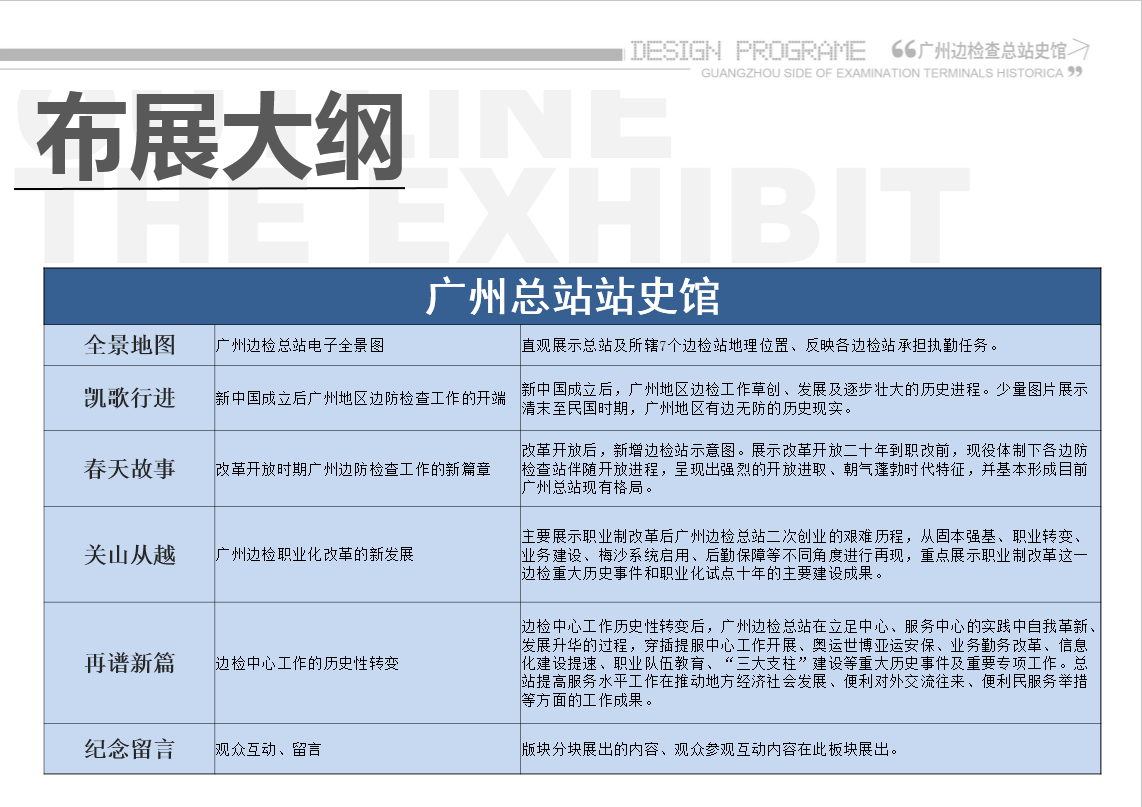Click the GUANGZHOU SIDE OF EXAMINATION subtitle text
Screen dimensions: 1142x807
882,73
